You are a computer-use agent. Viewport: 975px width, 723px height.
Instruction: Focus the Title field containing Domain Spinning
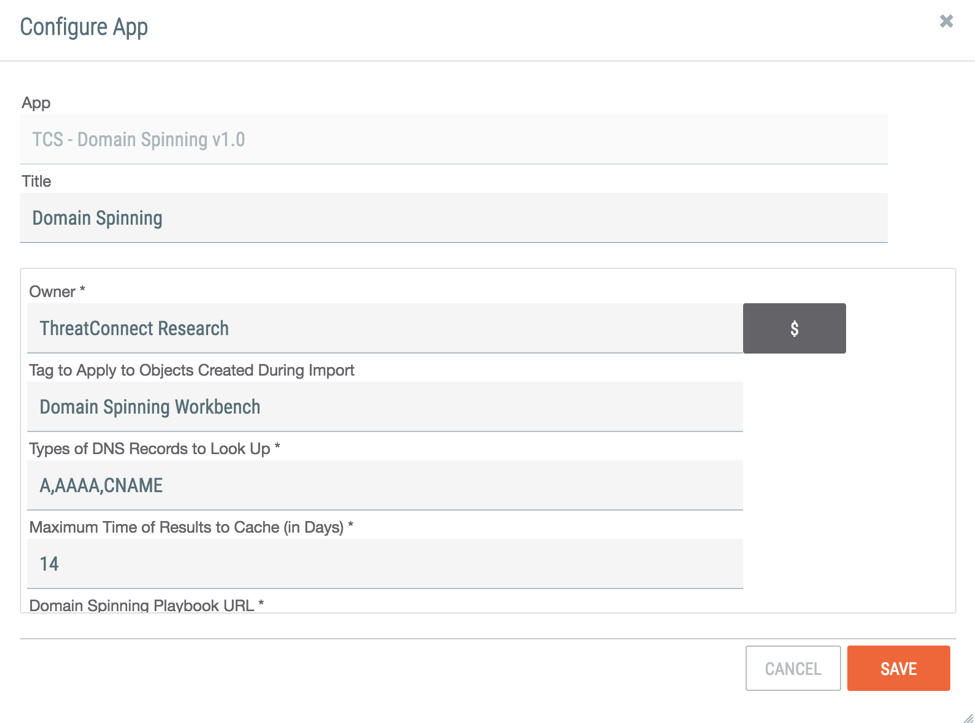[453, 218]
